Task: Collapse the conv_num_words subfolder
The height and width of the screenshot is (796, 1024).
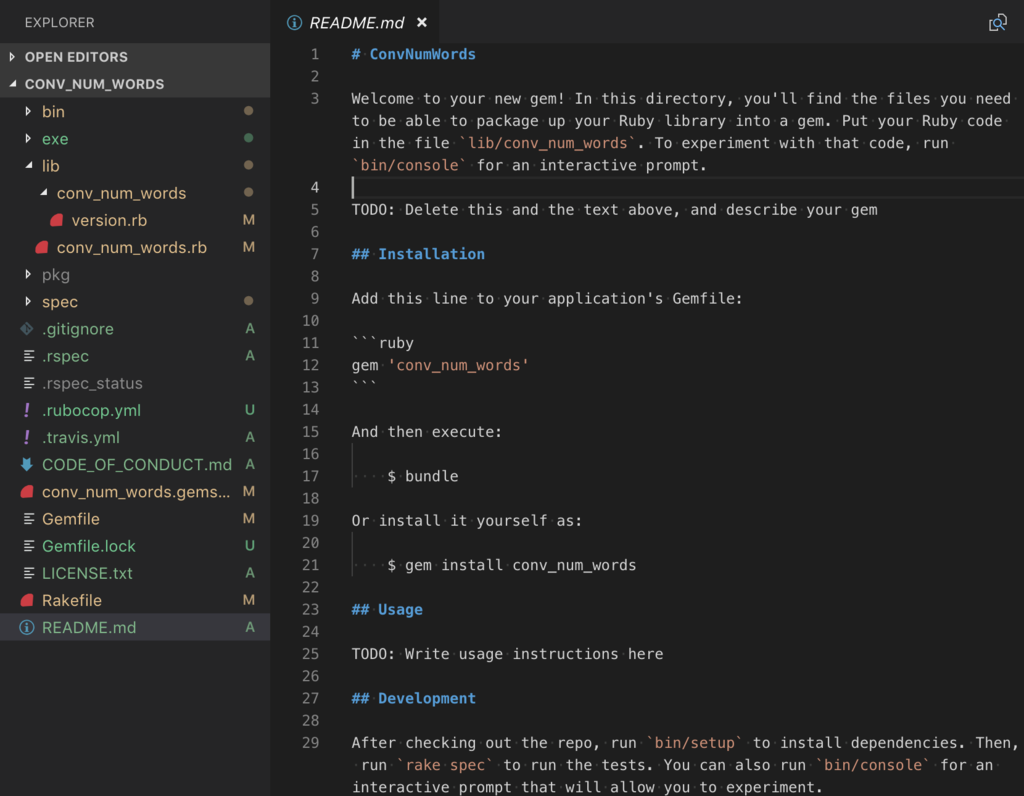Action: coord(44,193)
